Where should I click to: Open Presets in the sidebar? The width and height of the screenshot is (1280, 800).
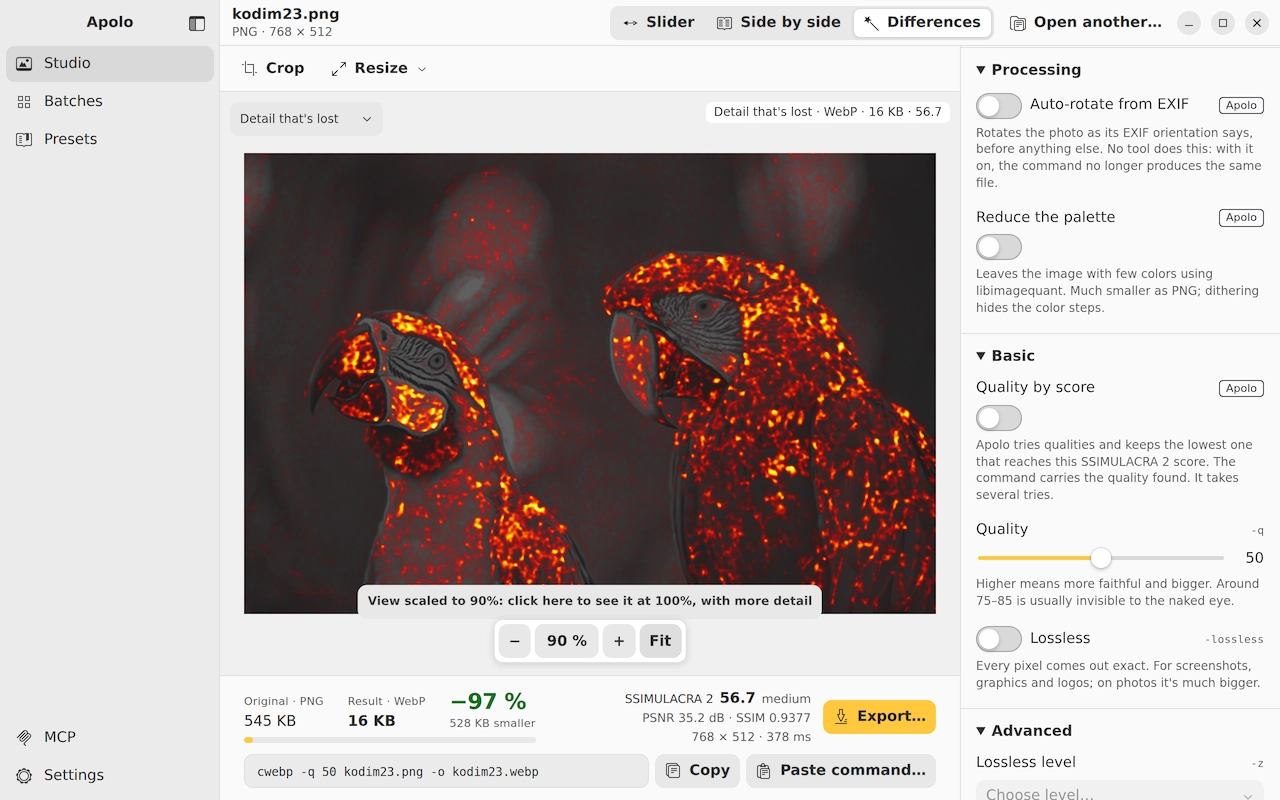[110, 139]
